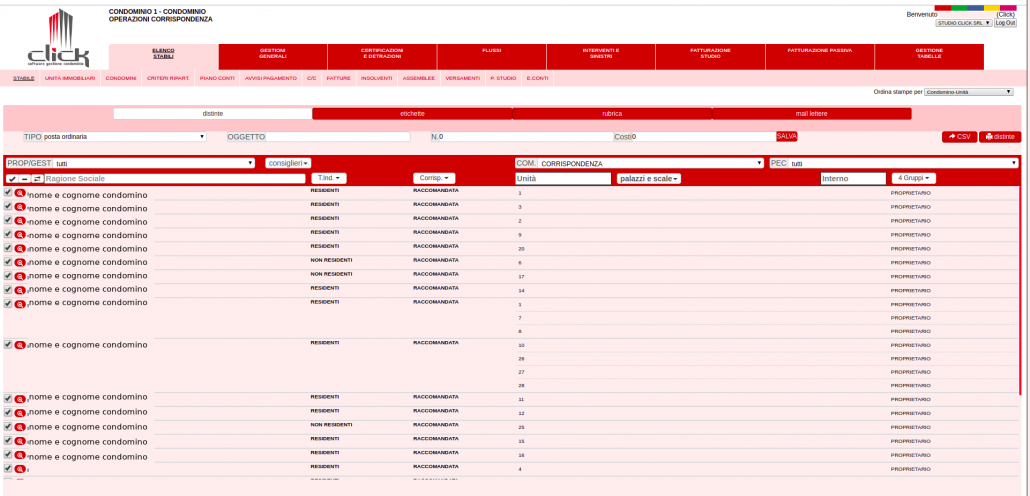The image size is (1030, 496).
Task: Open details magnifier for unit 16 row
Action: pyautogui.click(x=20, y=455)
